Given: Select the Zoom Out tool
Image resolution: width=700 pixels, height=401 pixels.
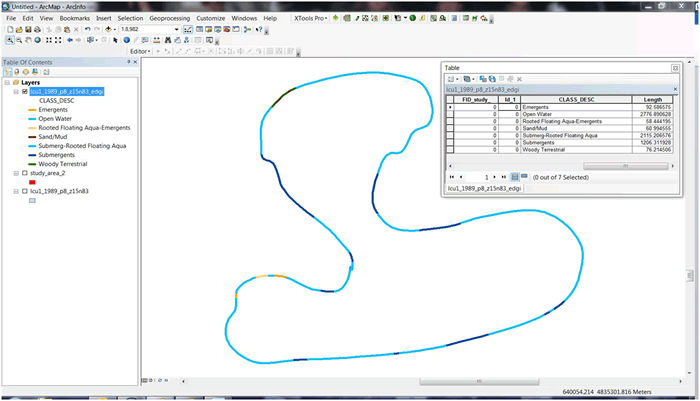Looking at the screenshot, I should click(x=19, y=40).
